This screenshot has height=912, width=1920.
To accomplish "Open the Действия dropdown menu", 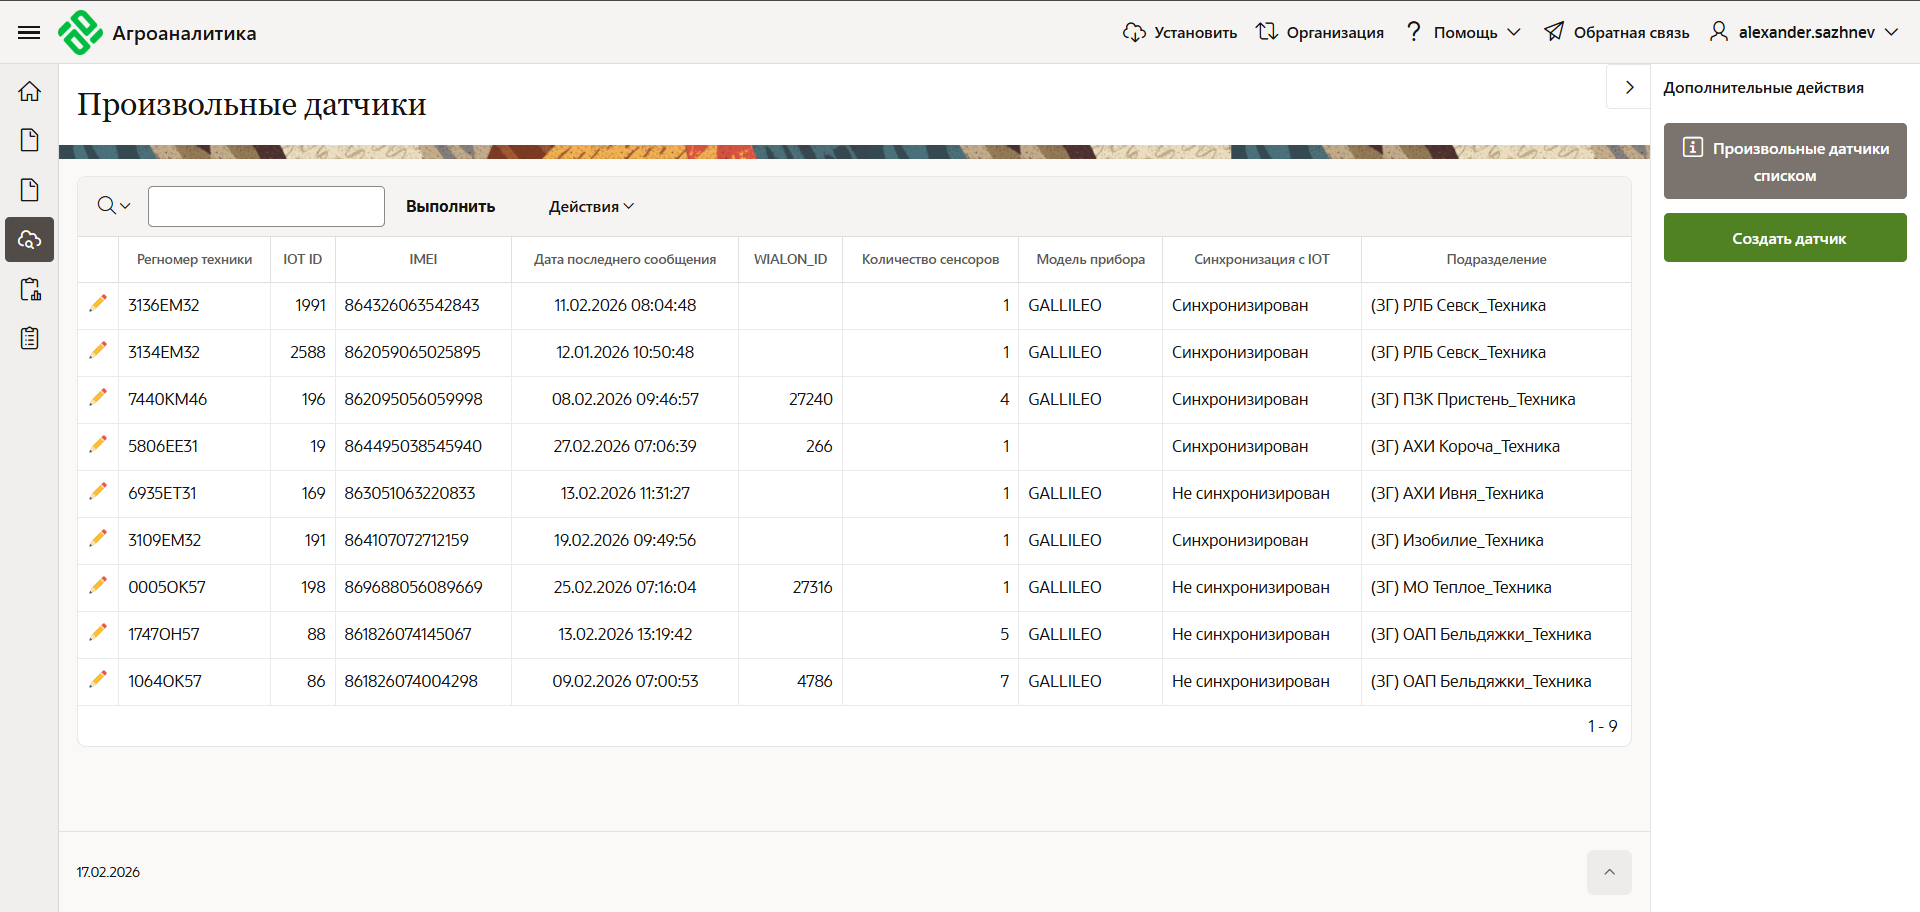I will click(591, 207).
